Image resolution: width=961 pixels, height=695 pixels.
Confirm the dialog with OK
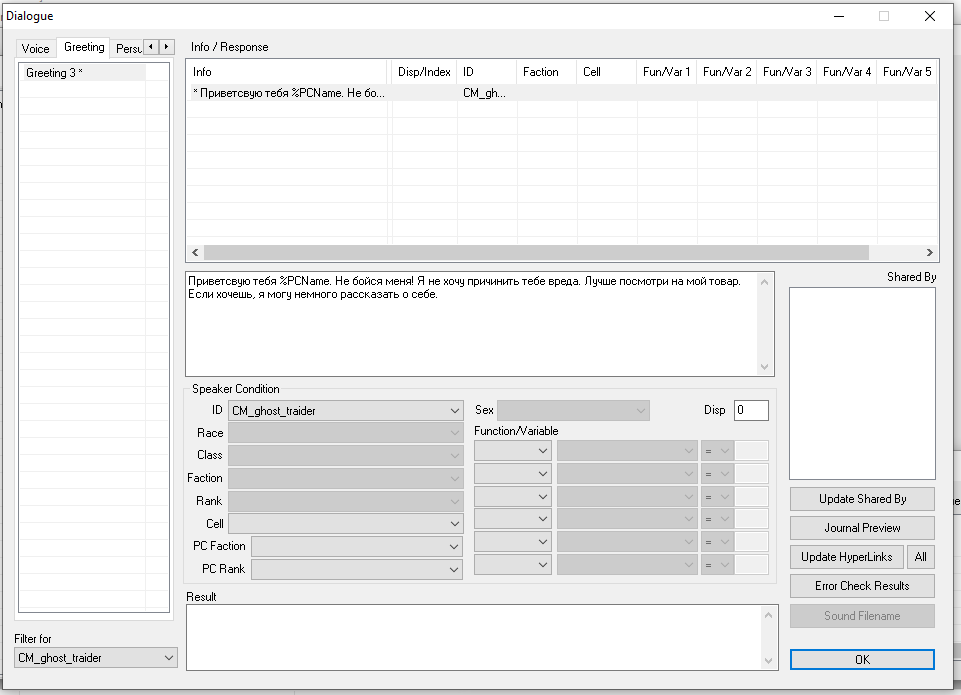pyautogui.click(x=862, y=659)
